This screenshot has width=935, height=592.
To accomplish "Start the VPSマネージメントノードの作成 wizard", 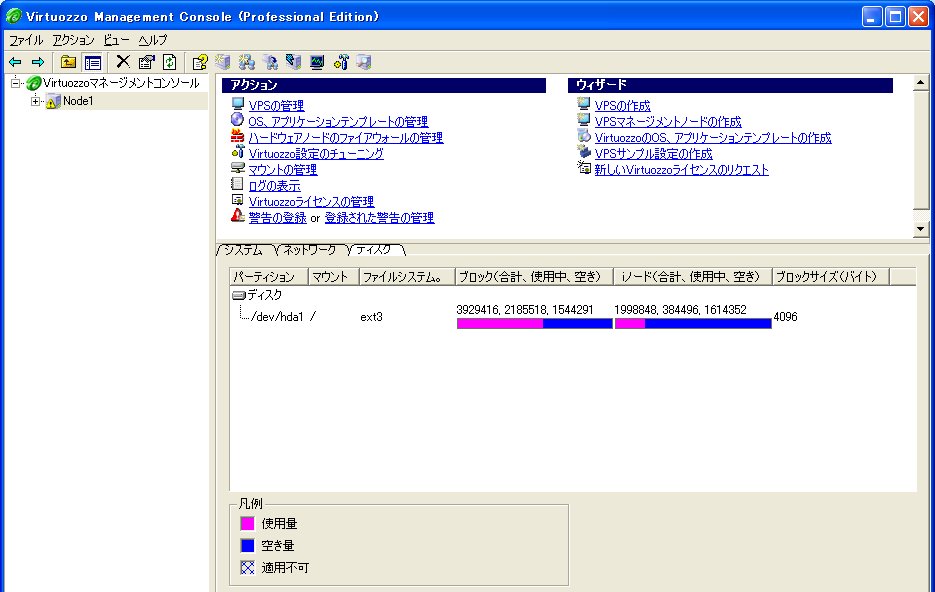I will (668, 122).
